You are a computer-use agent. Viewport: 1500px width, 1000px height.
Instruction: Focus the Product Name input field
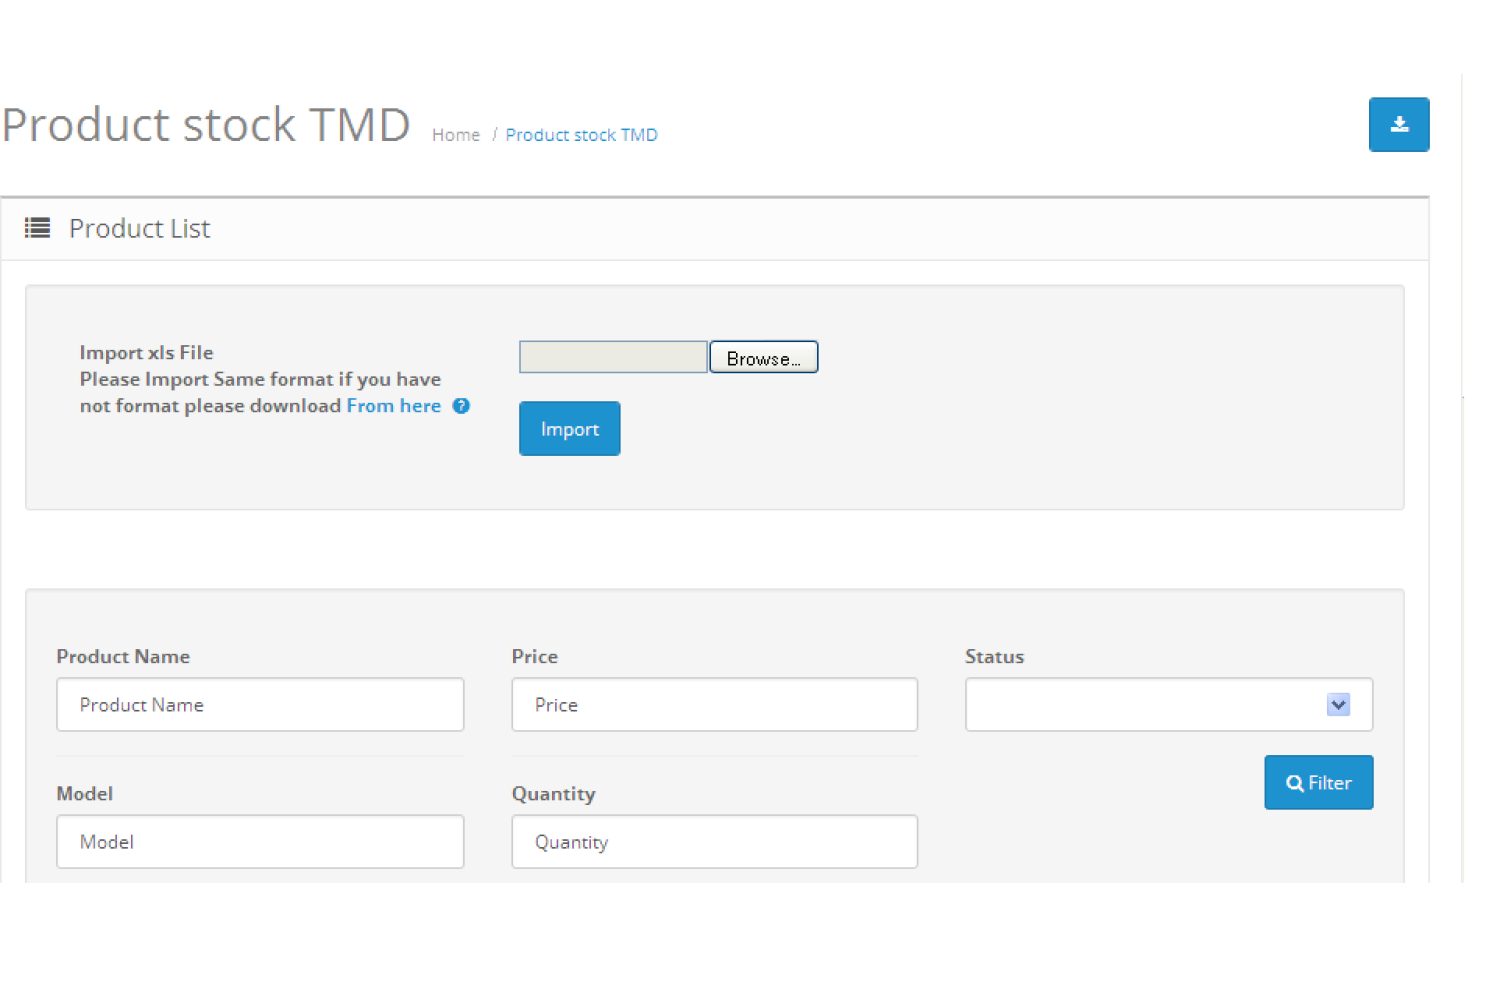[x=260, y=704]
